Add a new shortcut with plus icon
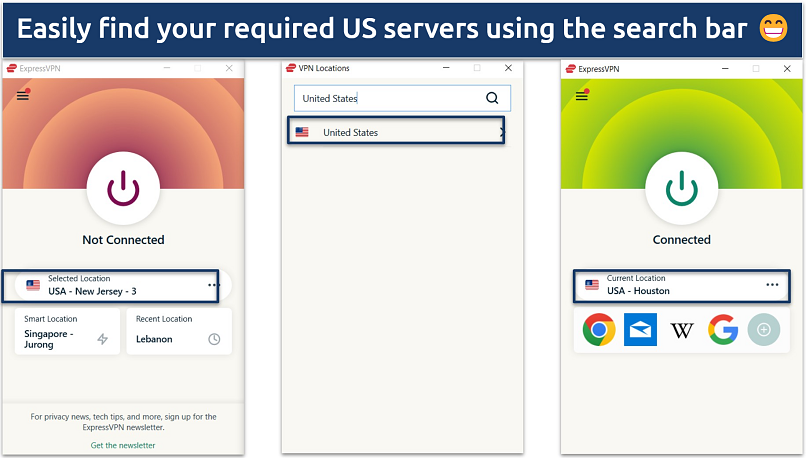806x458 pixels. click(x=764, y=329)
